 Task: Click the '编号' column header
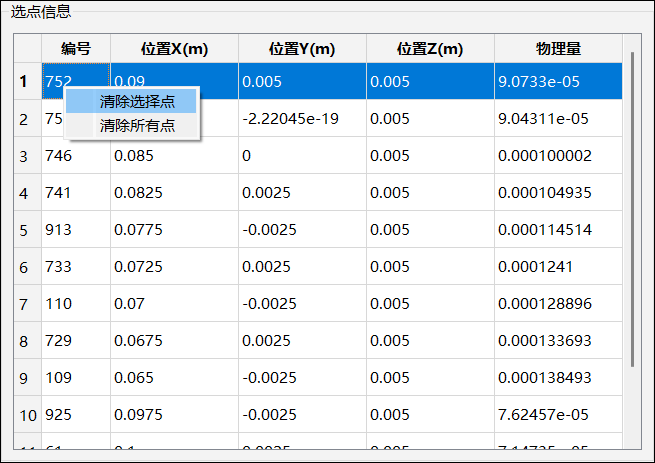[76, 49]
